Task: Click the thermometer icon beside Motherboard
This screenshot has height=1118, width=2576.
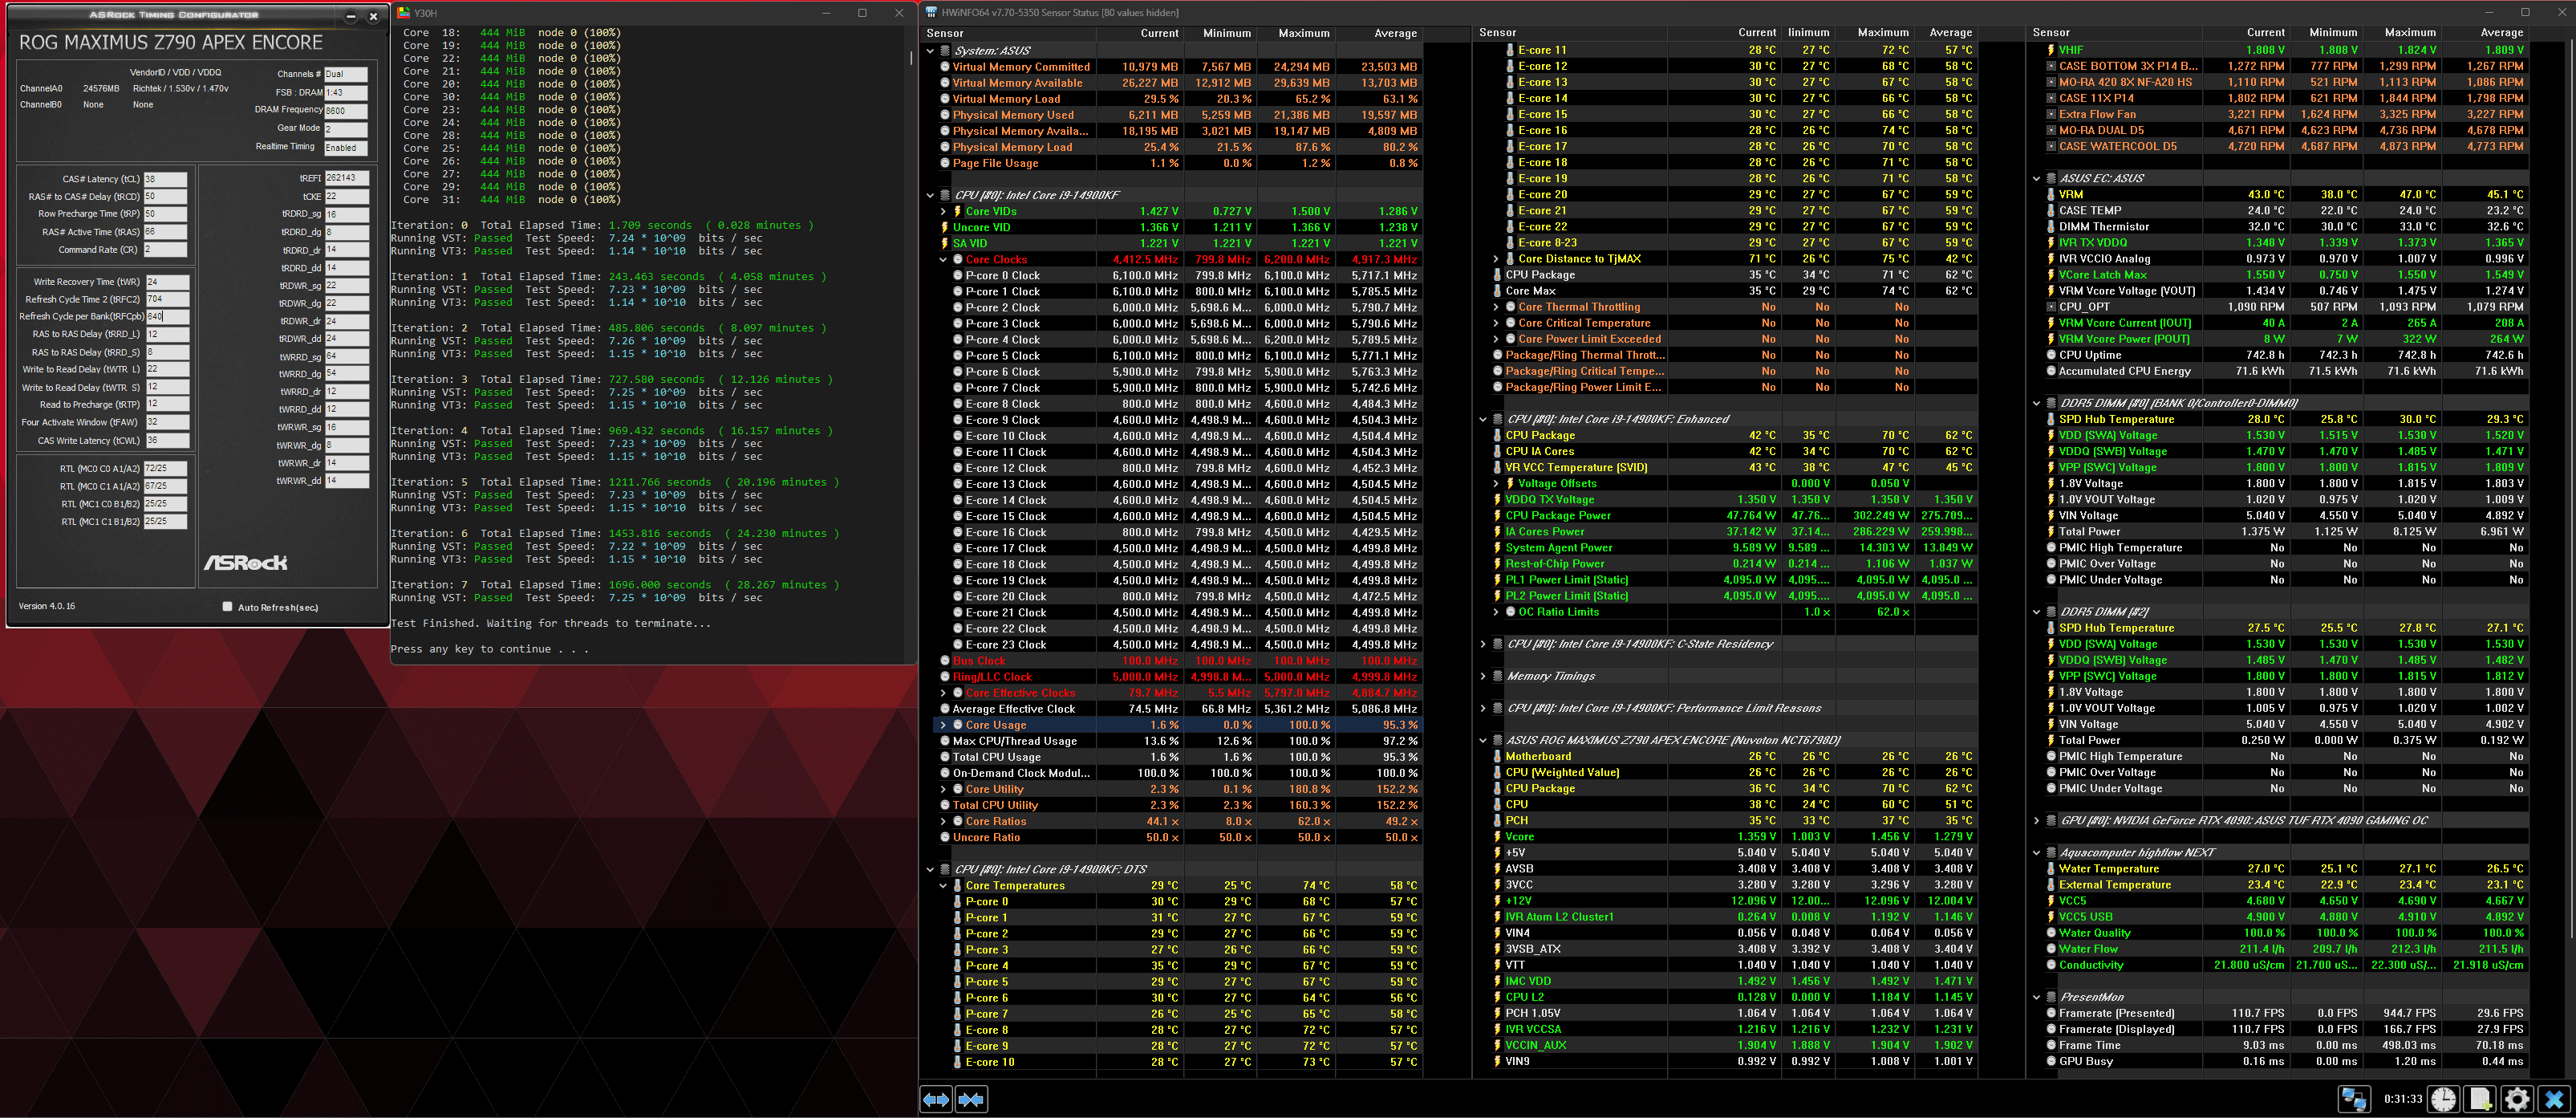Action: [1497, 756]
